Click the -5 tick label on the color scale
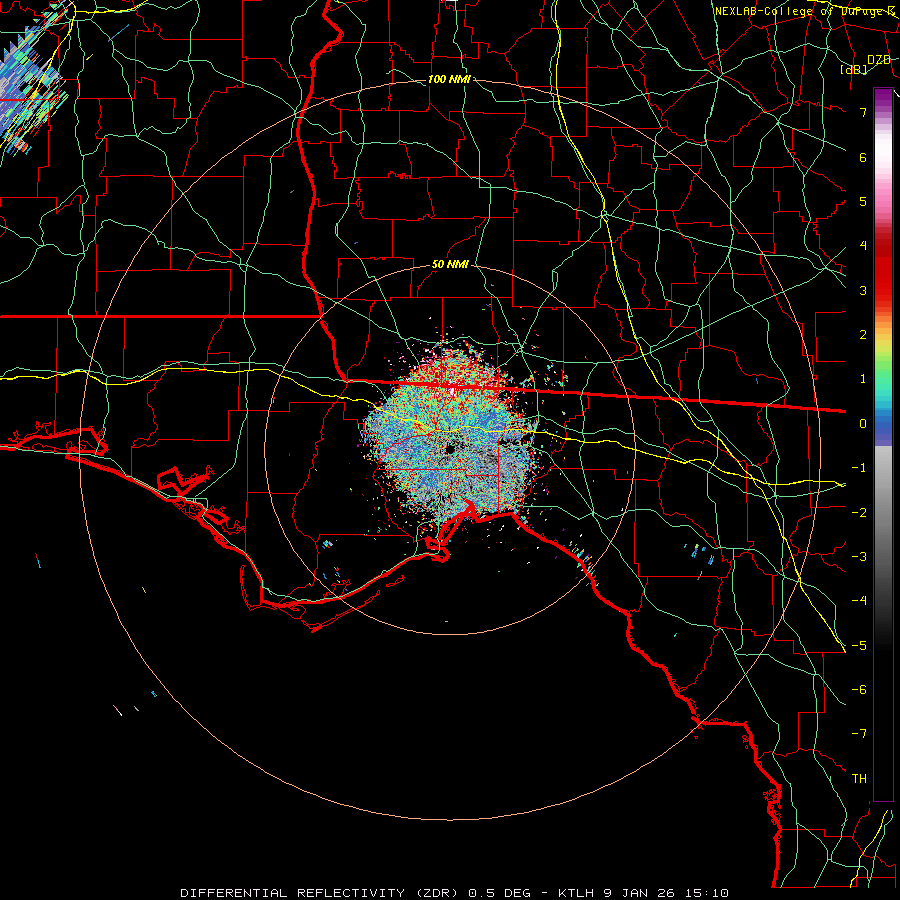The width and height of the screenshot is (900, 900). point(859,645)
